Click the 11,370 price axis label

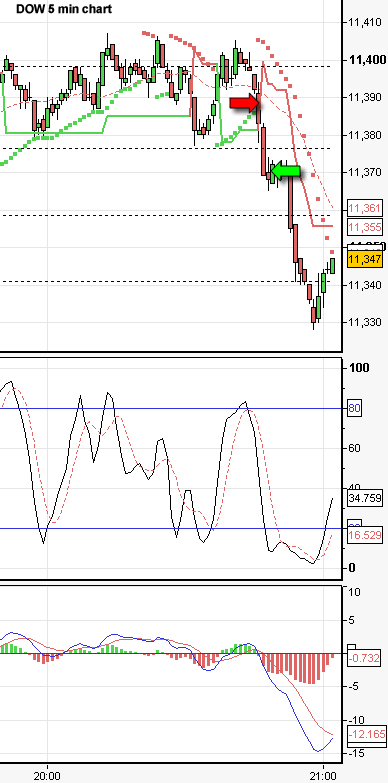[366, 172]
